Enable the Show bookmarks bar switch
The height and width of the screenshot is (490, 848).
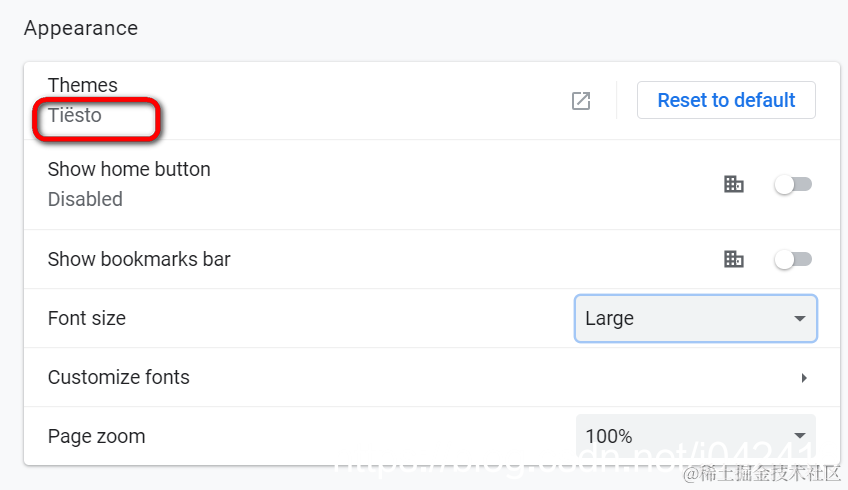793,259
